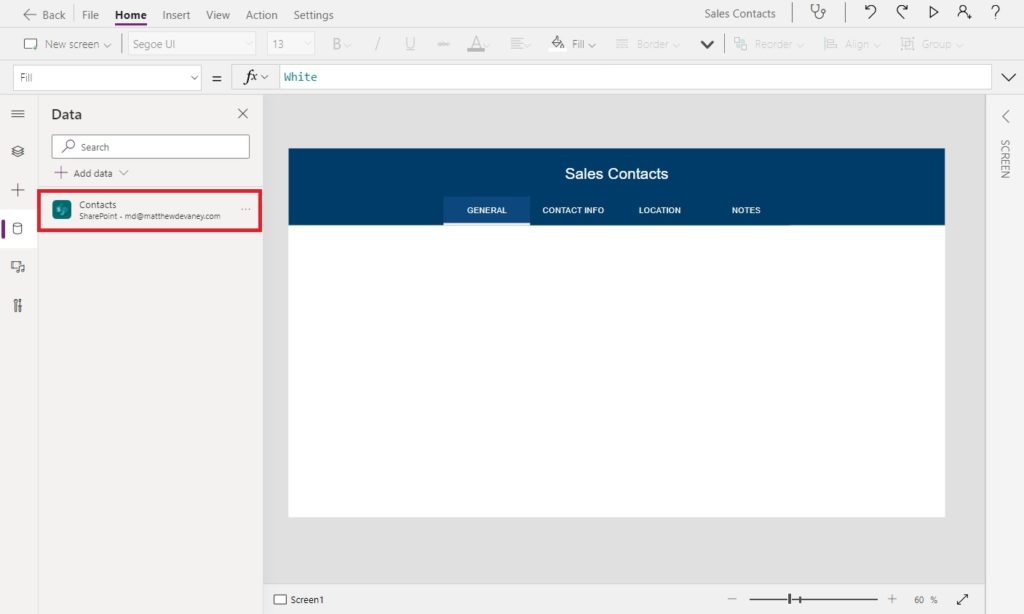The image size is (1024, 614).
Task: Open the Settings menu
Action: pyautogui.click(x=313, y=14)
